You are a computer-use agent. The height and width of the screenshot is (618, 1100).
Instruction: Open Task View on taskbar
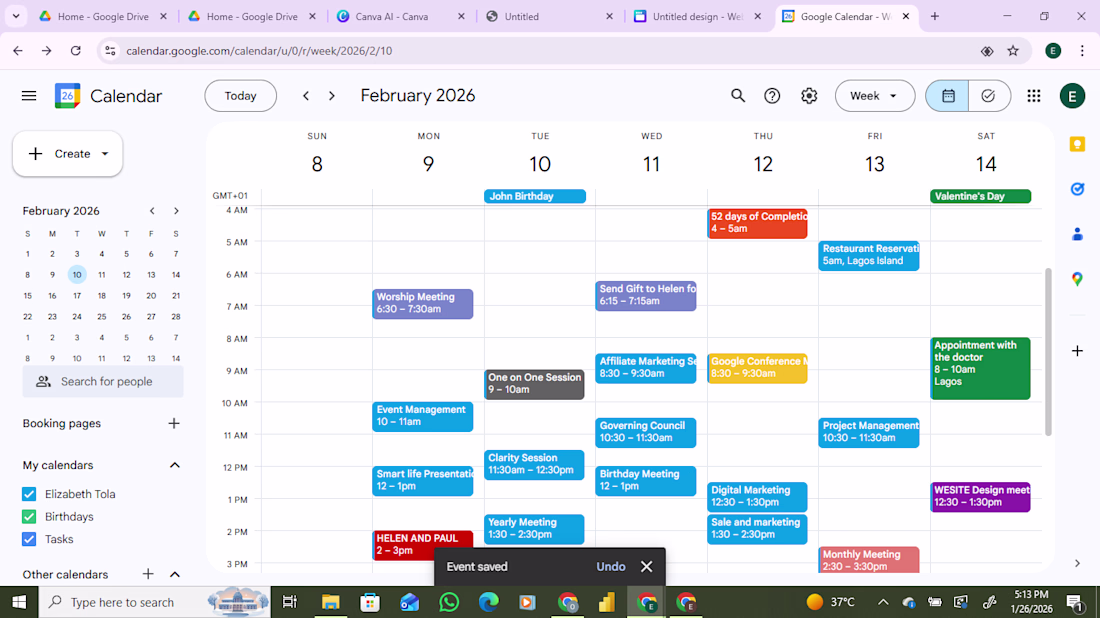point(290,602)
